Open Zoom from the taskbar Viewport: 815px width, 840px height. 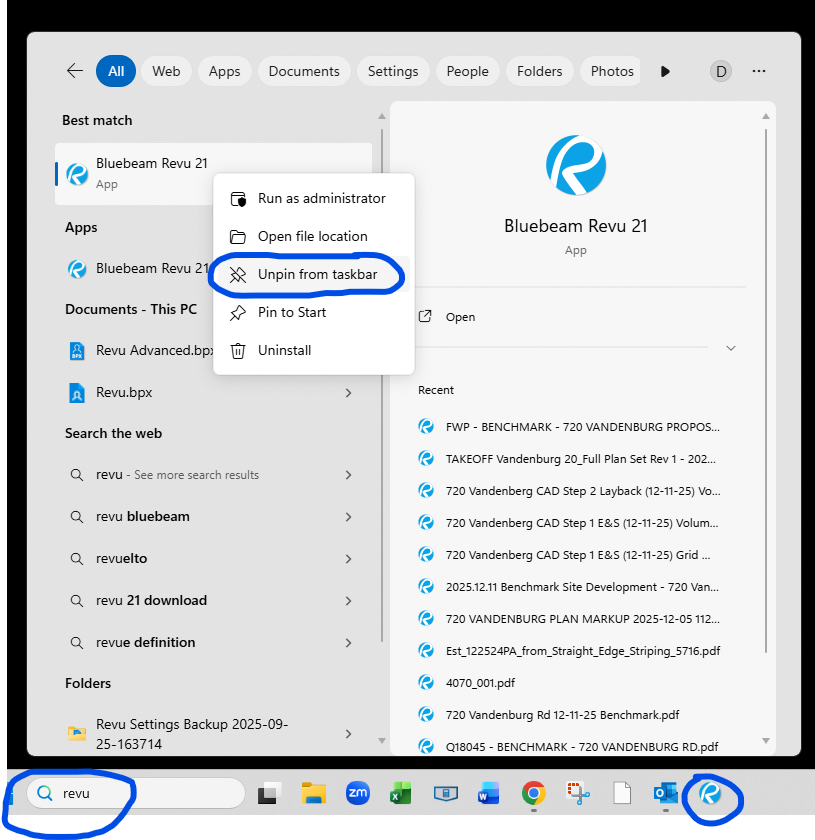point(358,793)
